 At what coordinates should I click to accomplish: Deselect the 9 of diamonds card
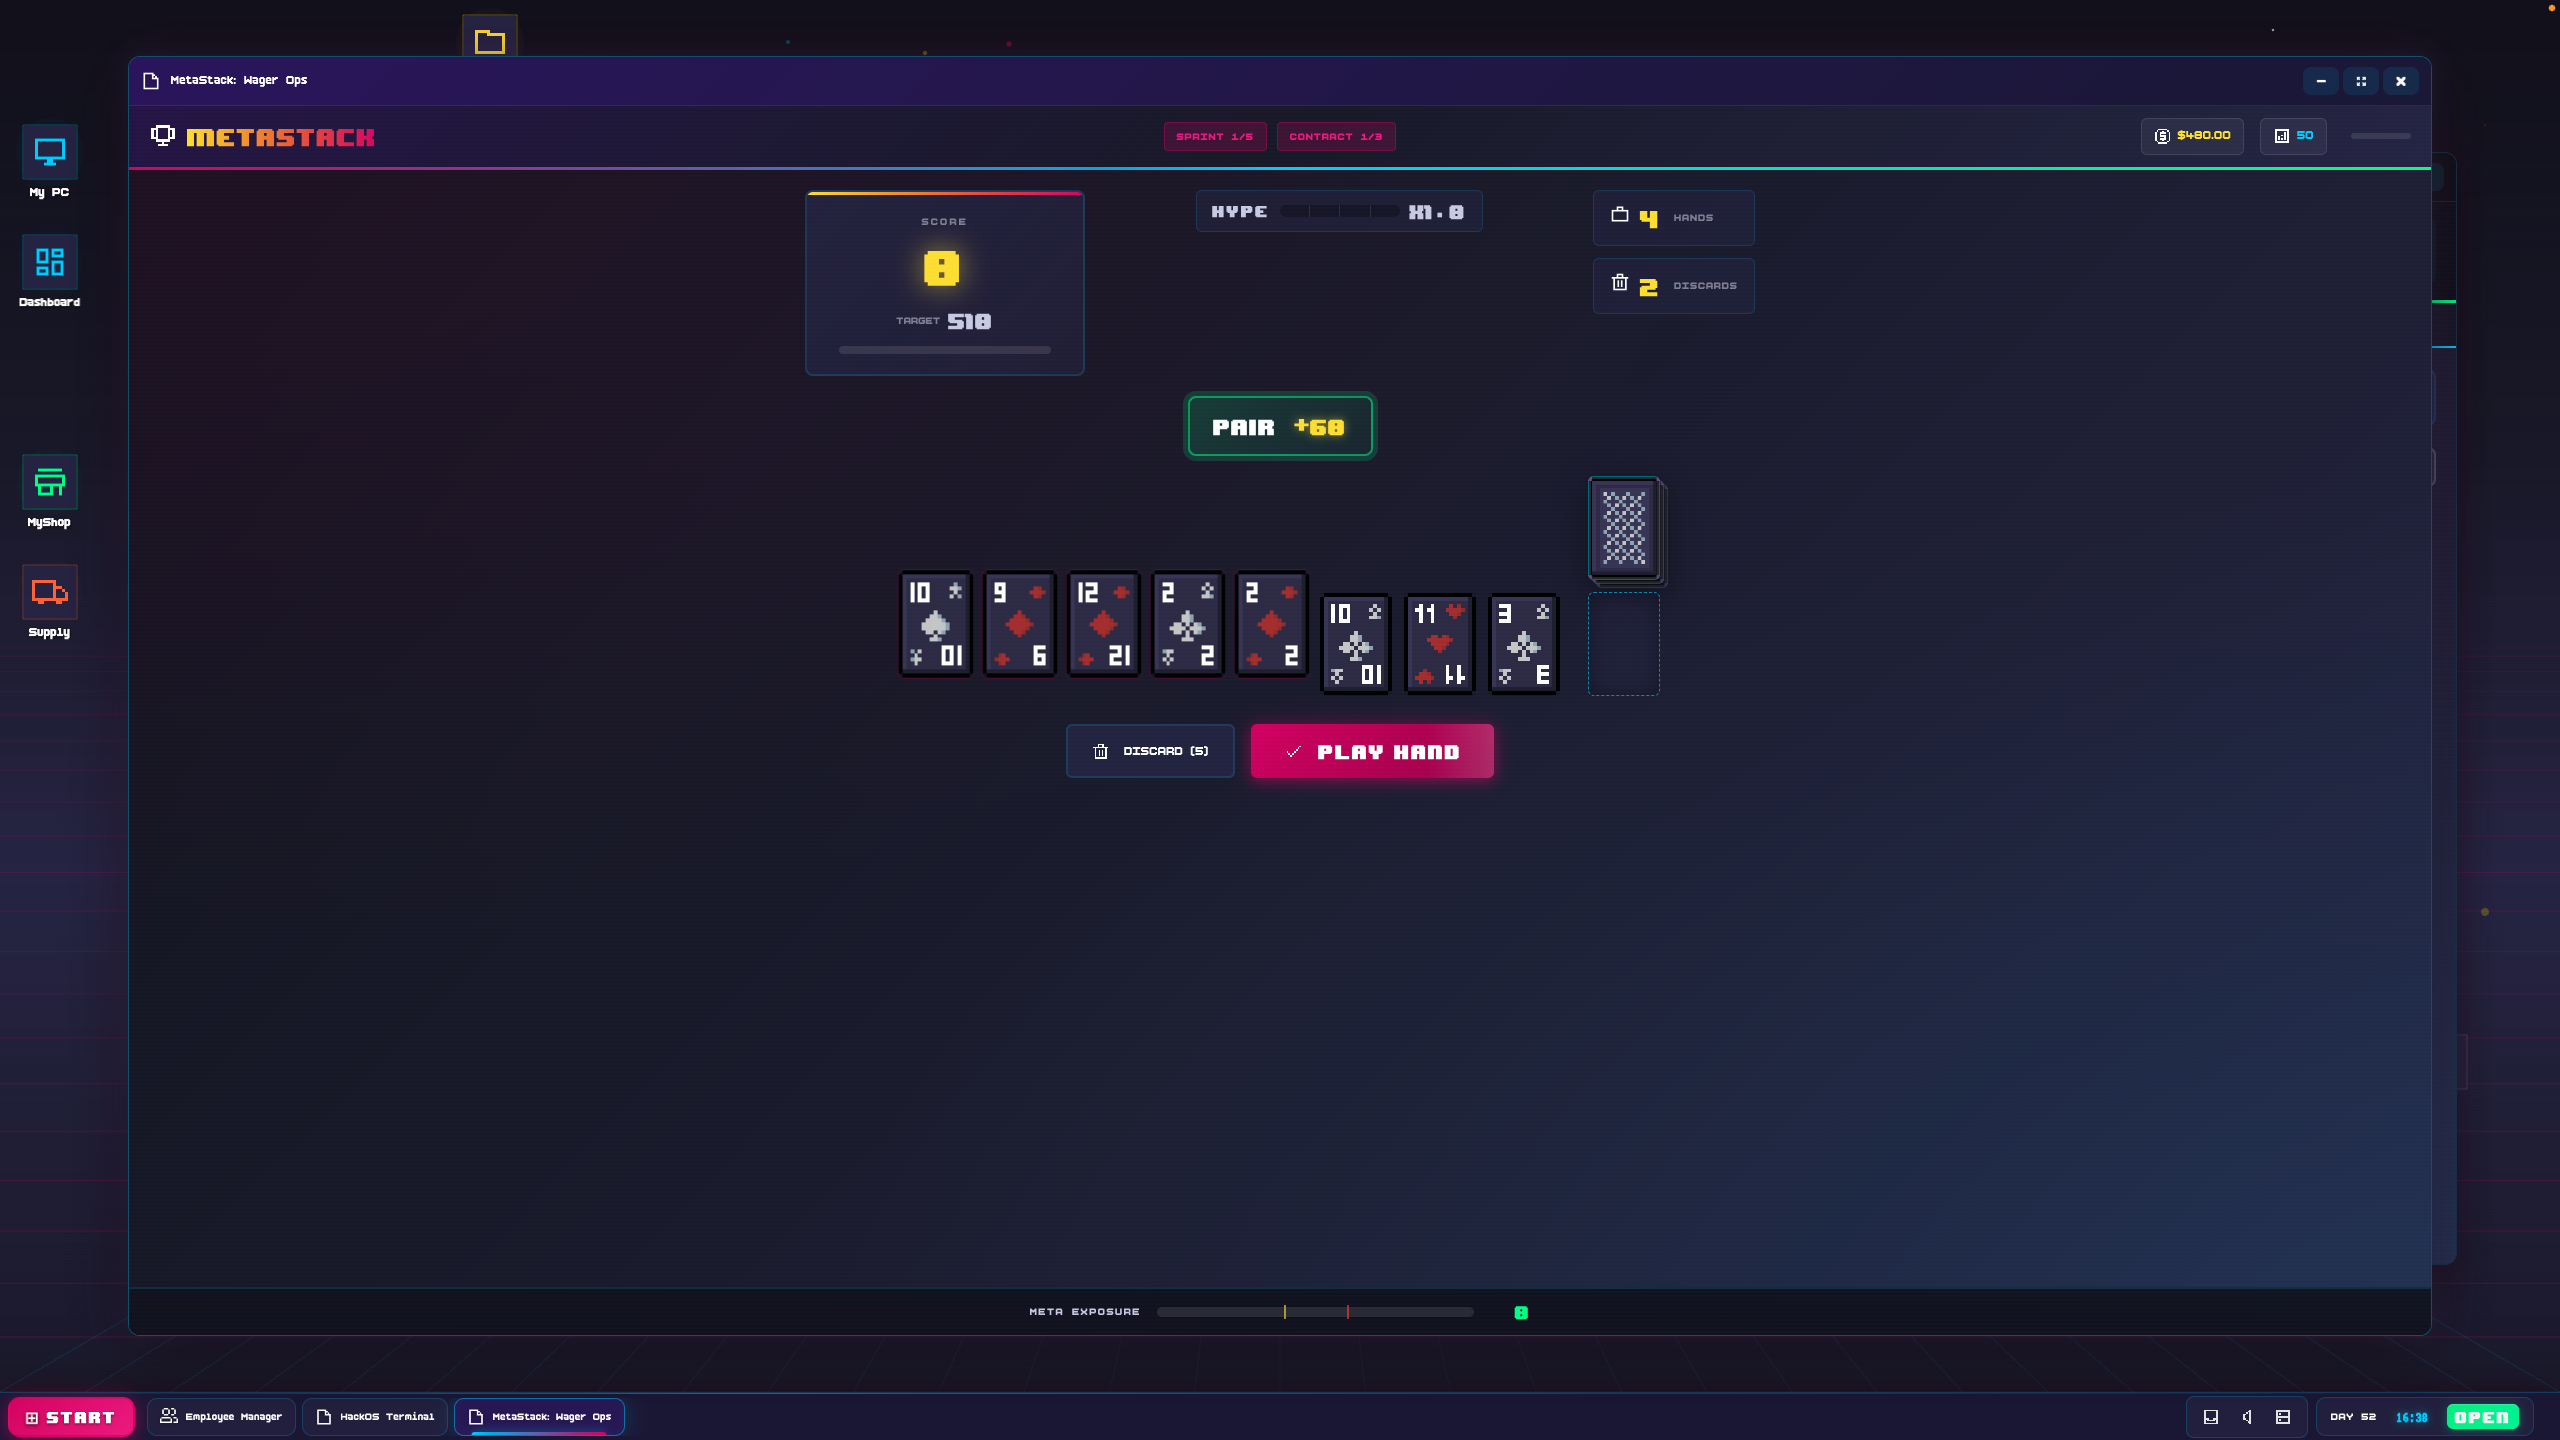pyautogui.click(x=1019, y=624)
